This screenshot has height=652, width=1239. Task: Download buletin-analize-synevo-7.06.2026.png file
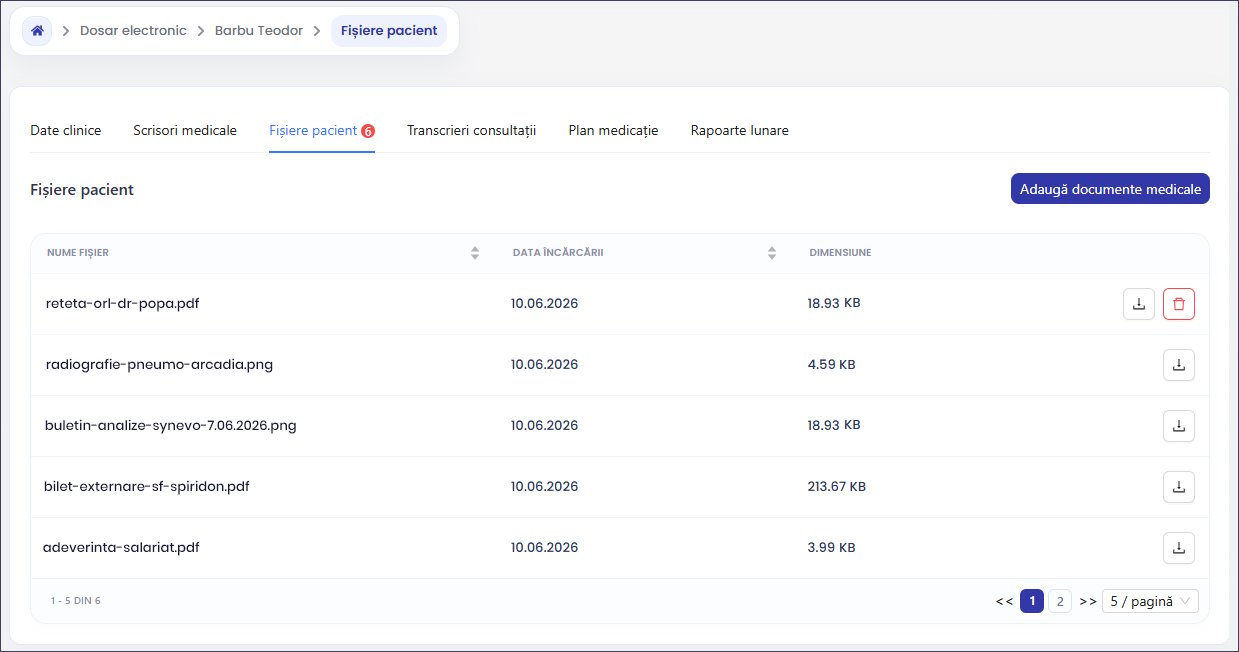click(x=1179, y=426)
